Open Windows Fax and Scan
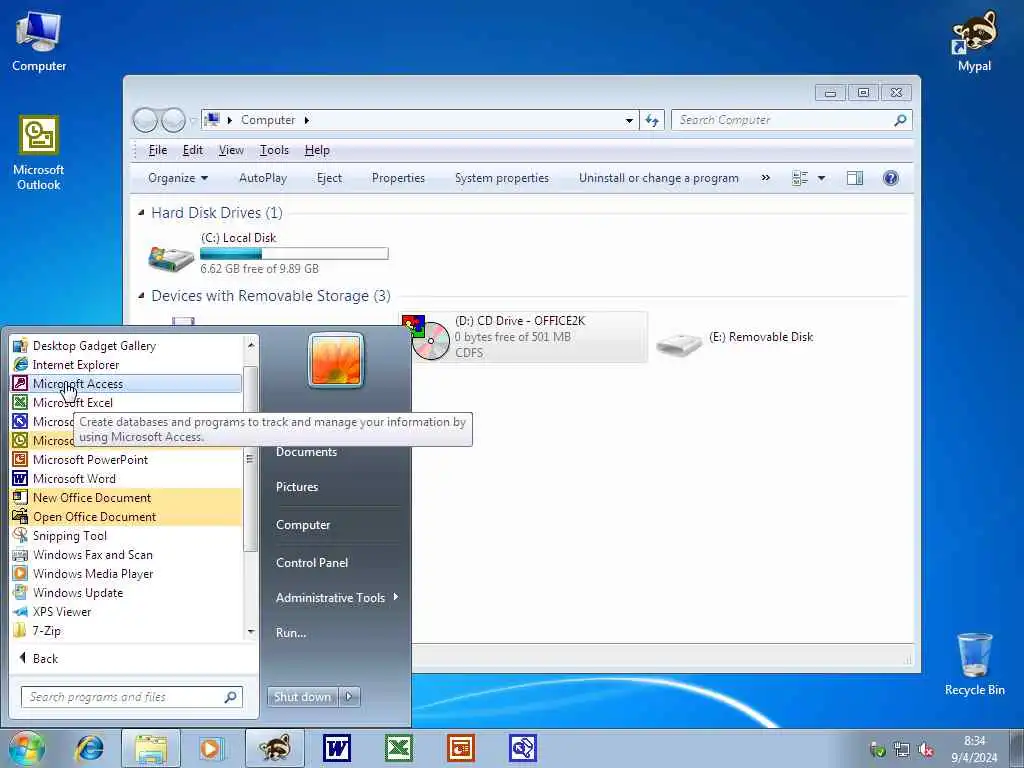The width and height of the screenshot is (1024, 768). tap(126, 554)
